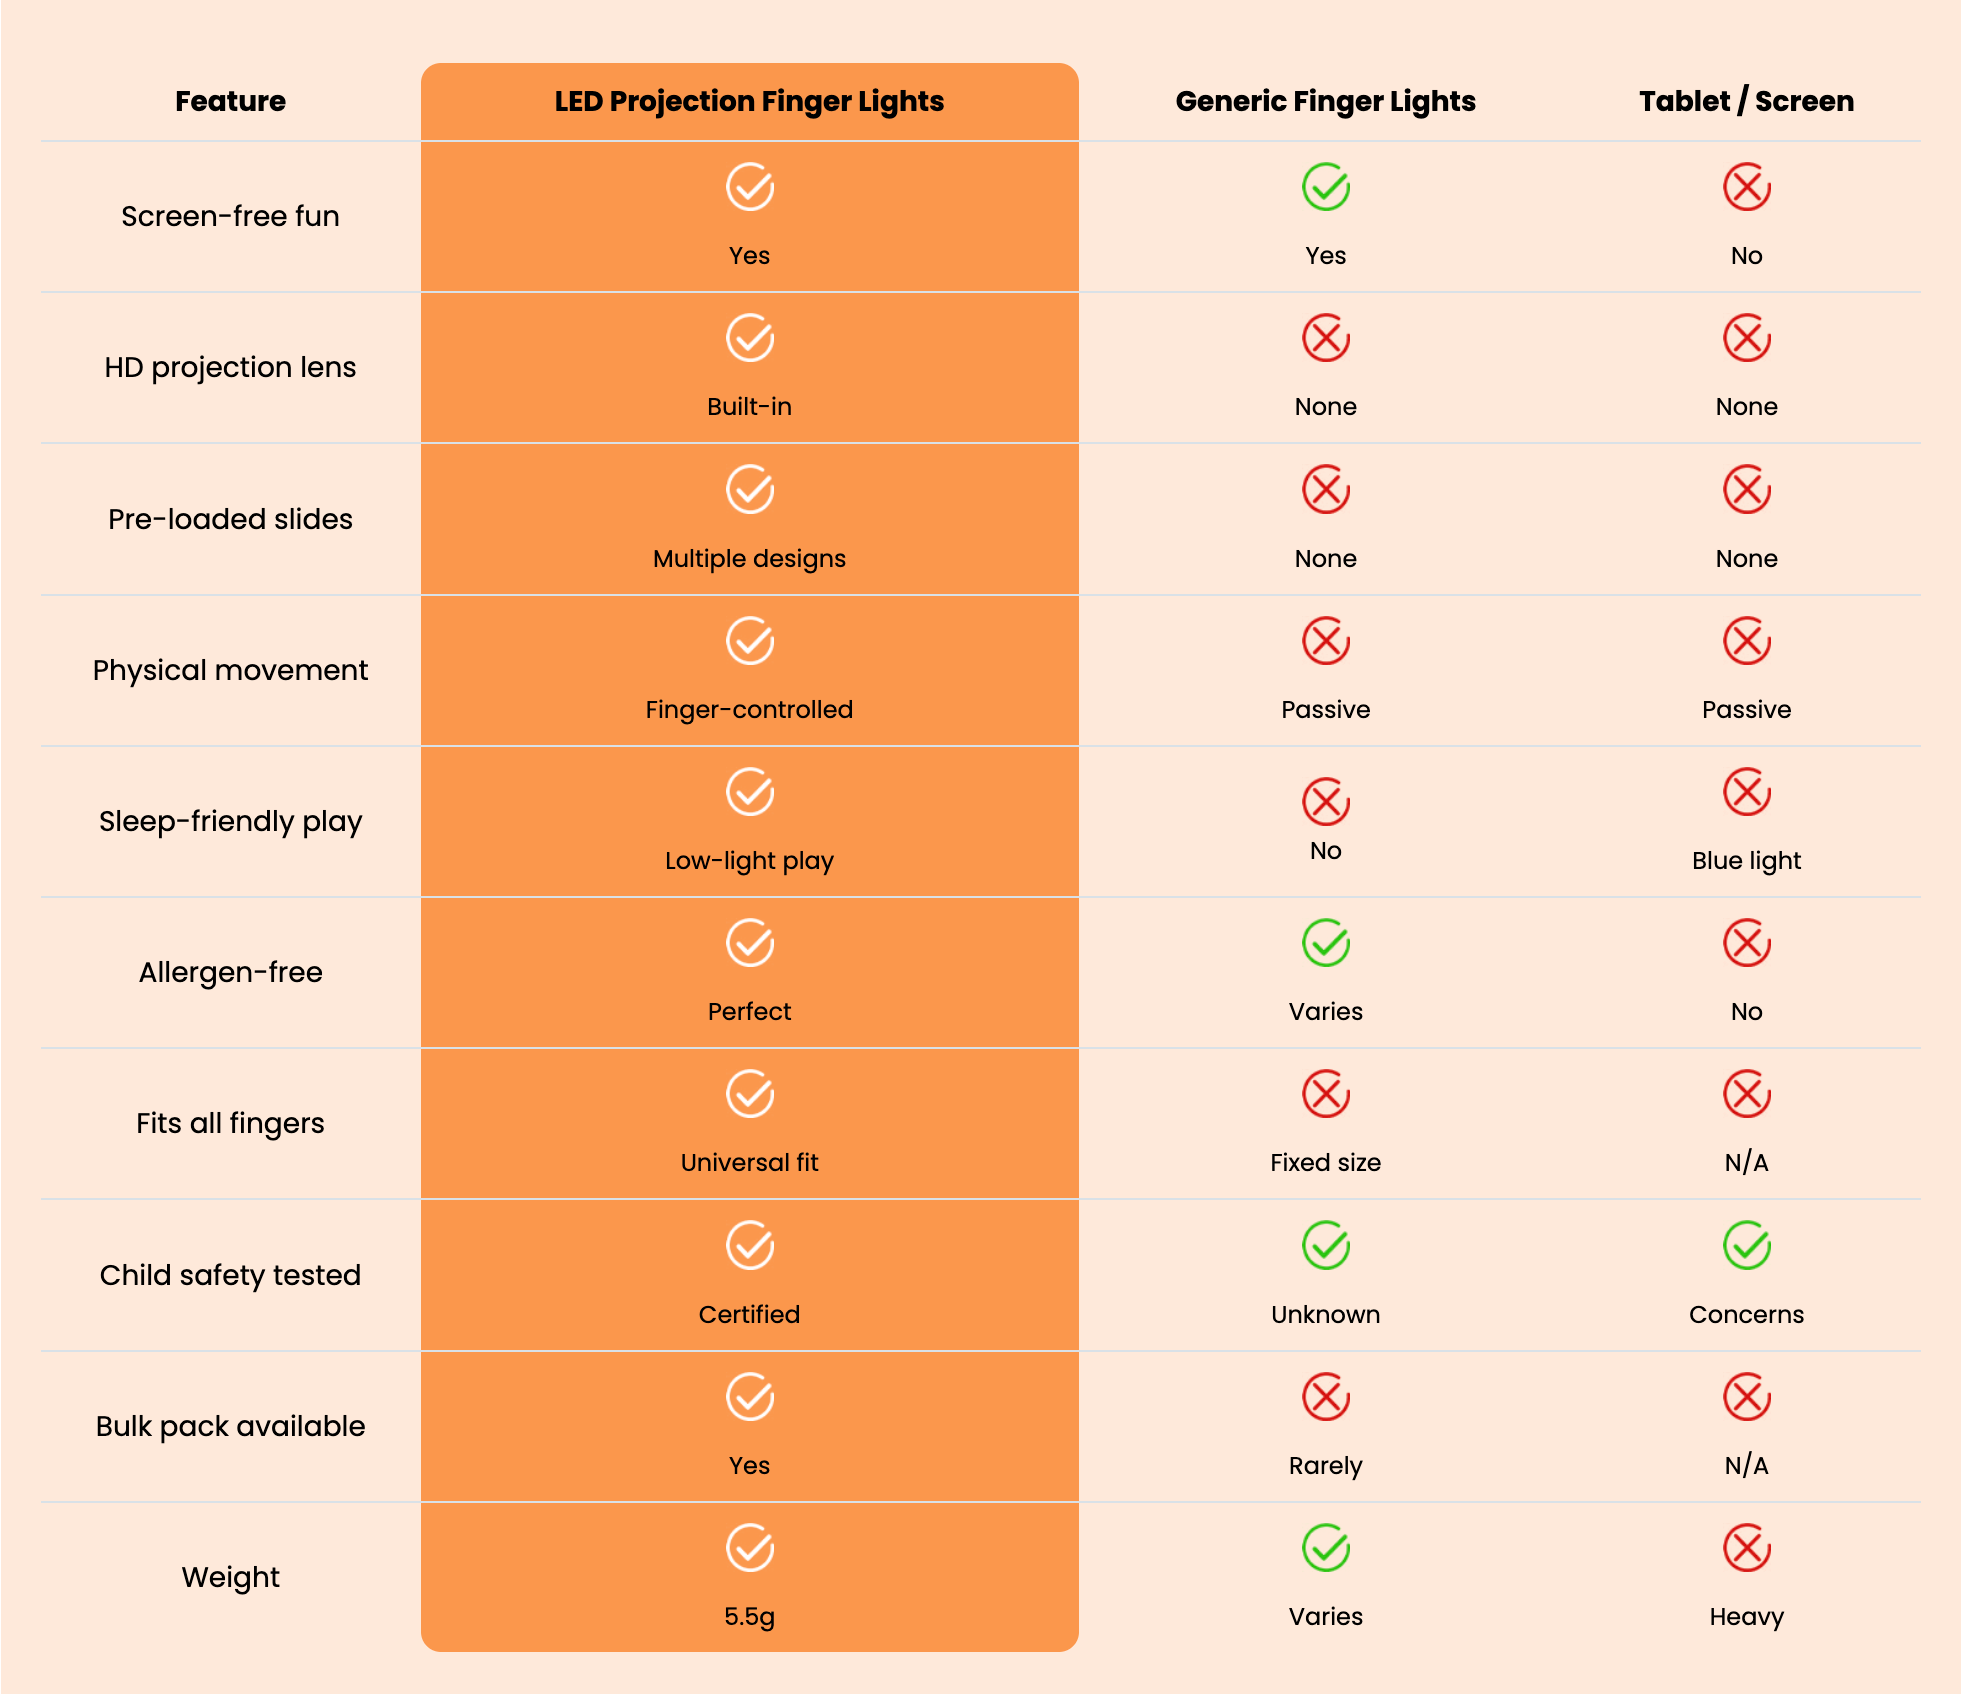1962x1696 pixels.
Task: Select the Generic Finger Lights column header
Action: 1325,101
